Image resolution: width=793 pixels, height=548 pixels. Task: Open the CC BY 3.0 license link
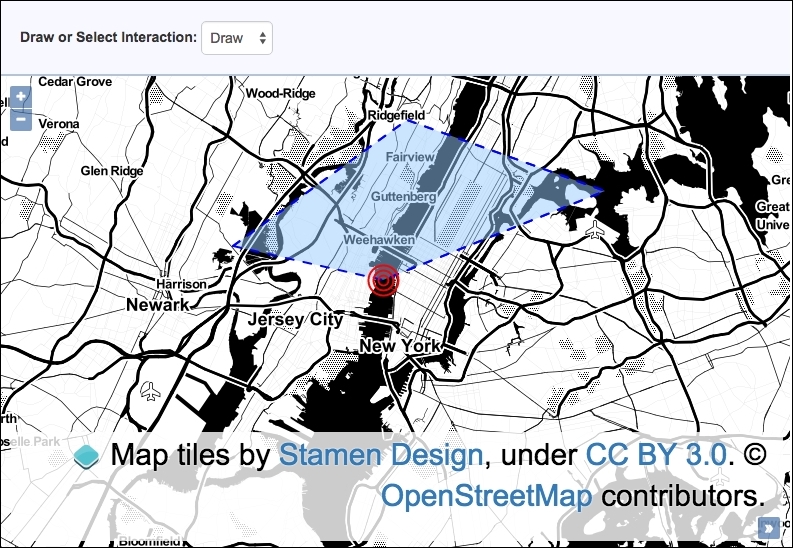coord(656,454)
